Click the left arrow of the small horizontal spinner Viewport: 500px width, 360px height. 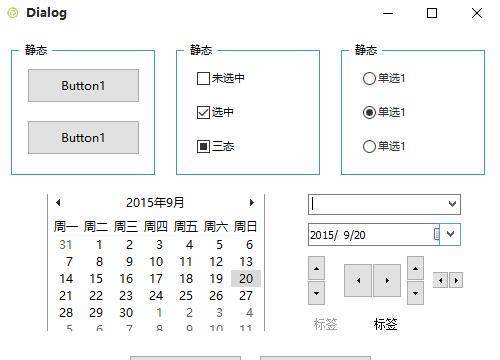440,280
